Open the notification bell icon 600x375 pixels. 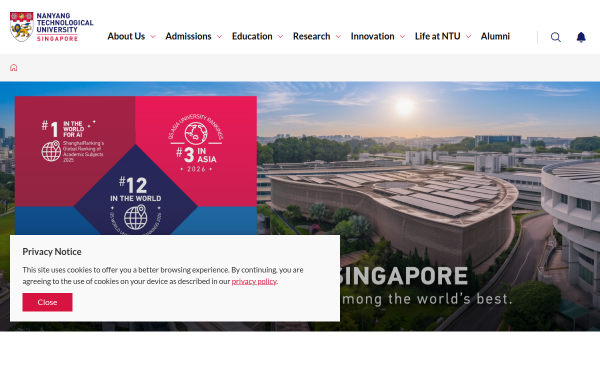pos(581,37)
